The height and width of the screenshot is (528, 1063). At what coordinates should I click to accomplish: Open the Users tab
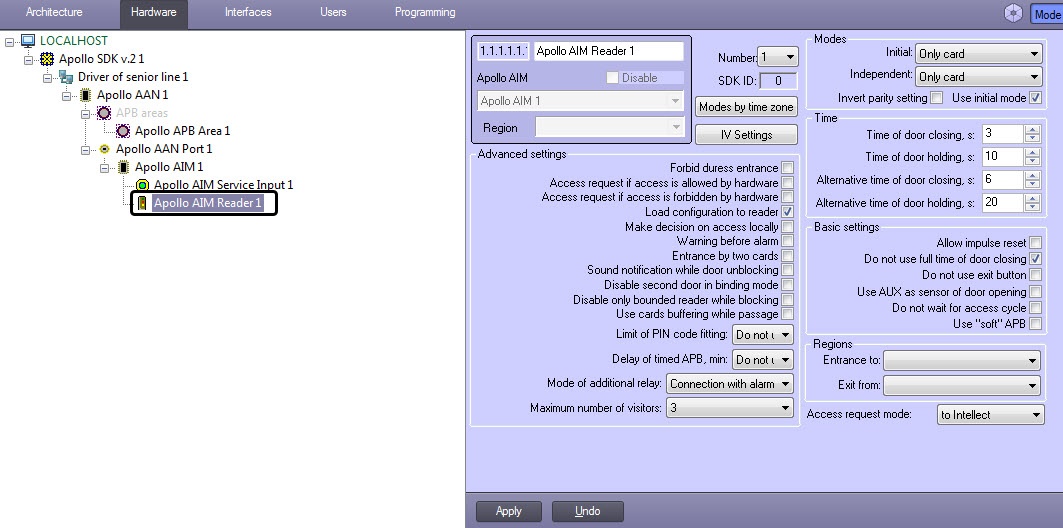coord(333,12)
